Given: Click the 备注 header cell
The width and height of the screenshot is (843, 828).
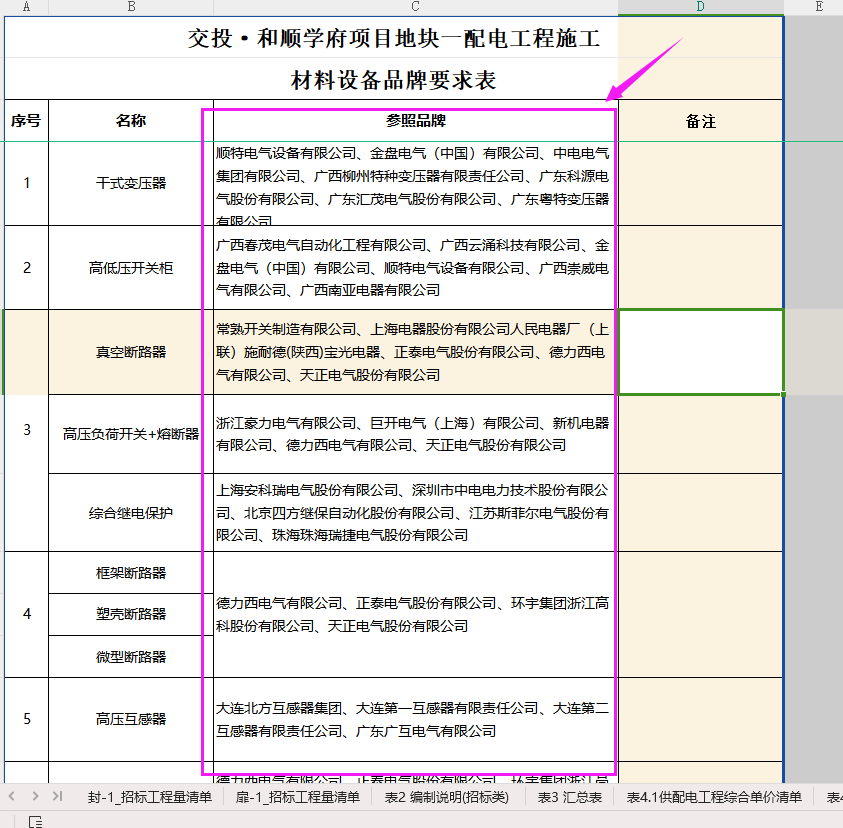Looking at the screenshot, I should pos(701,121).
